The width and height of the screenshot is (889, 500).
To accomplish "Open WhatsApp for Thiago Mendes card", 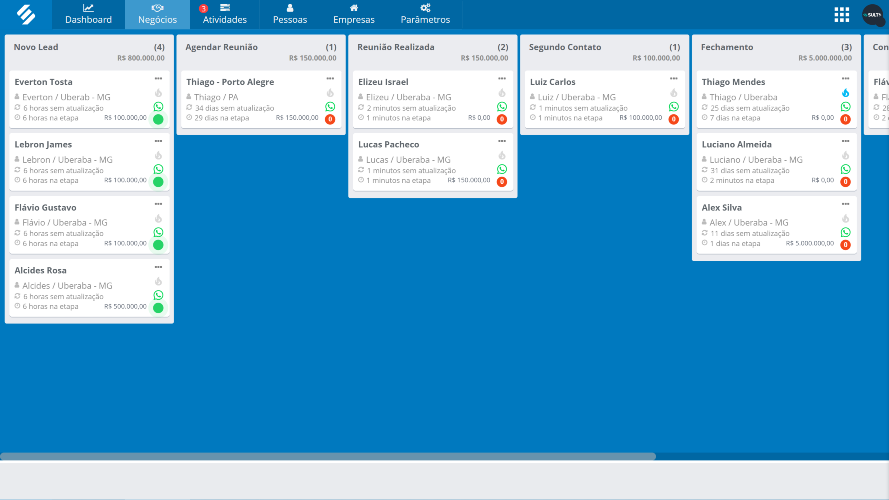I will 845,107.
